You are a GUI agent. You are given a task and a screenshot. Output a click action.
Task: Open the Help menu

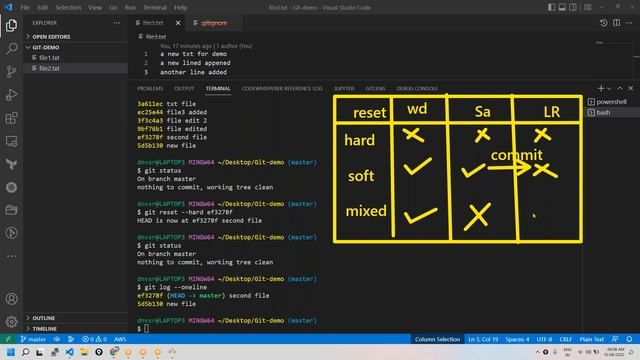(x=180, y=7)
